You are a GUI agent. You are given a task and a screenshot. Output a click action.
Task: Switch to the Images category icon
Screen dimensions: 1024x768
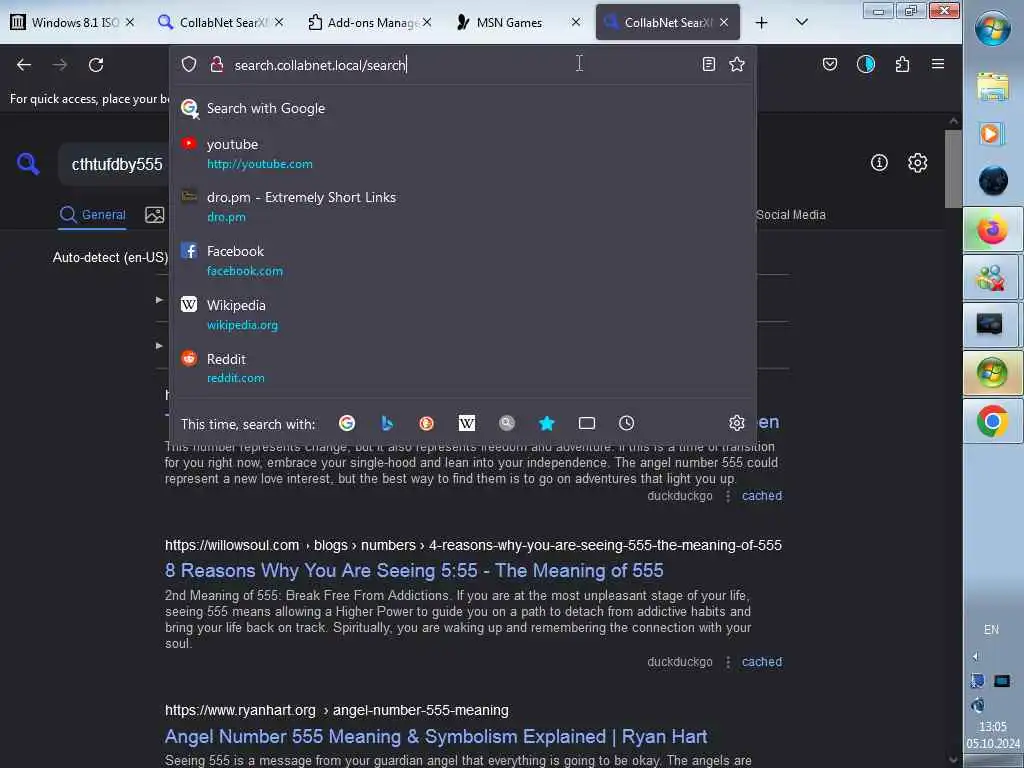pyautogui.click(x=155, y=215)
